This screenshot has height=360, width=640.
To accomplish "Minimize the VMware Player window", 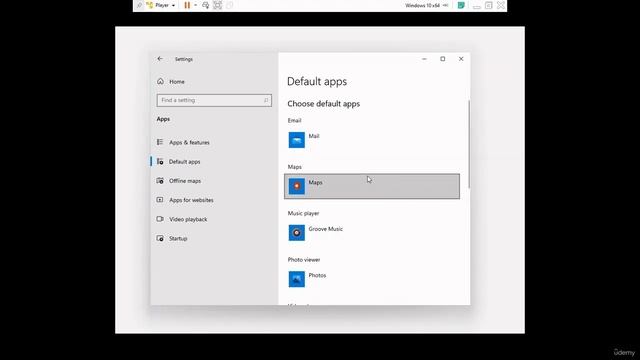I will (x=476, y=6).
